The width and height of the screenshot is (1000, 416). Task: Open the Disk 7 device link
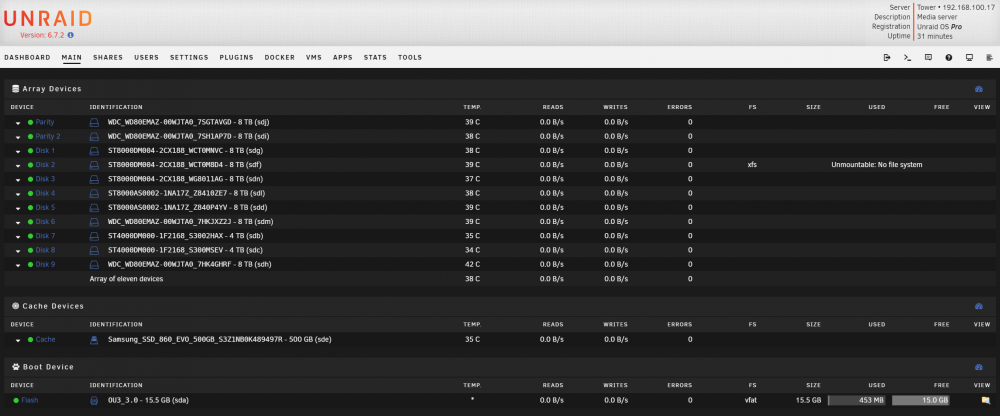point(45,236)
